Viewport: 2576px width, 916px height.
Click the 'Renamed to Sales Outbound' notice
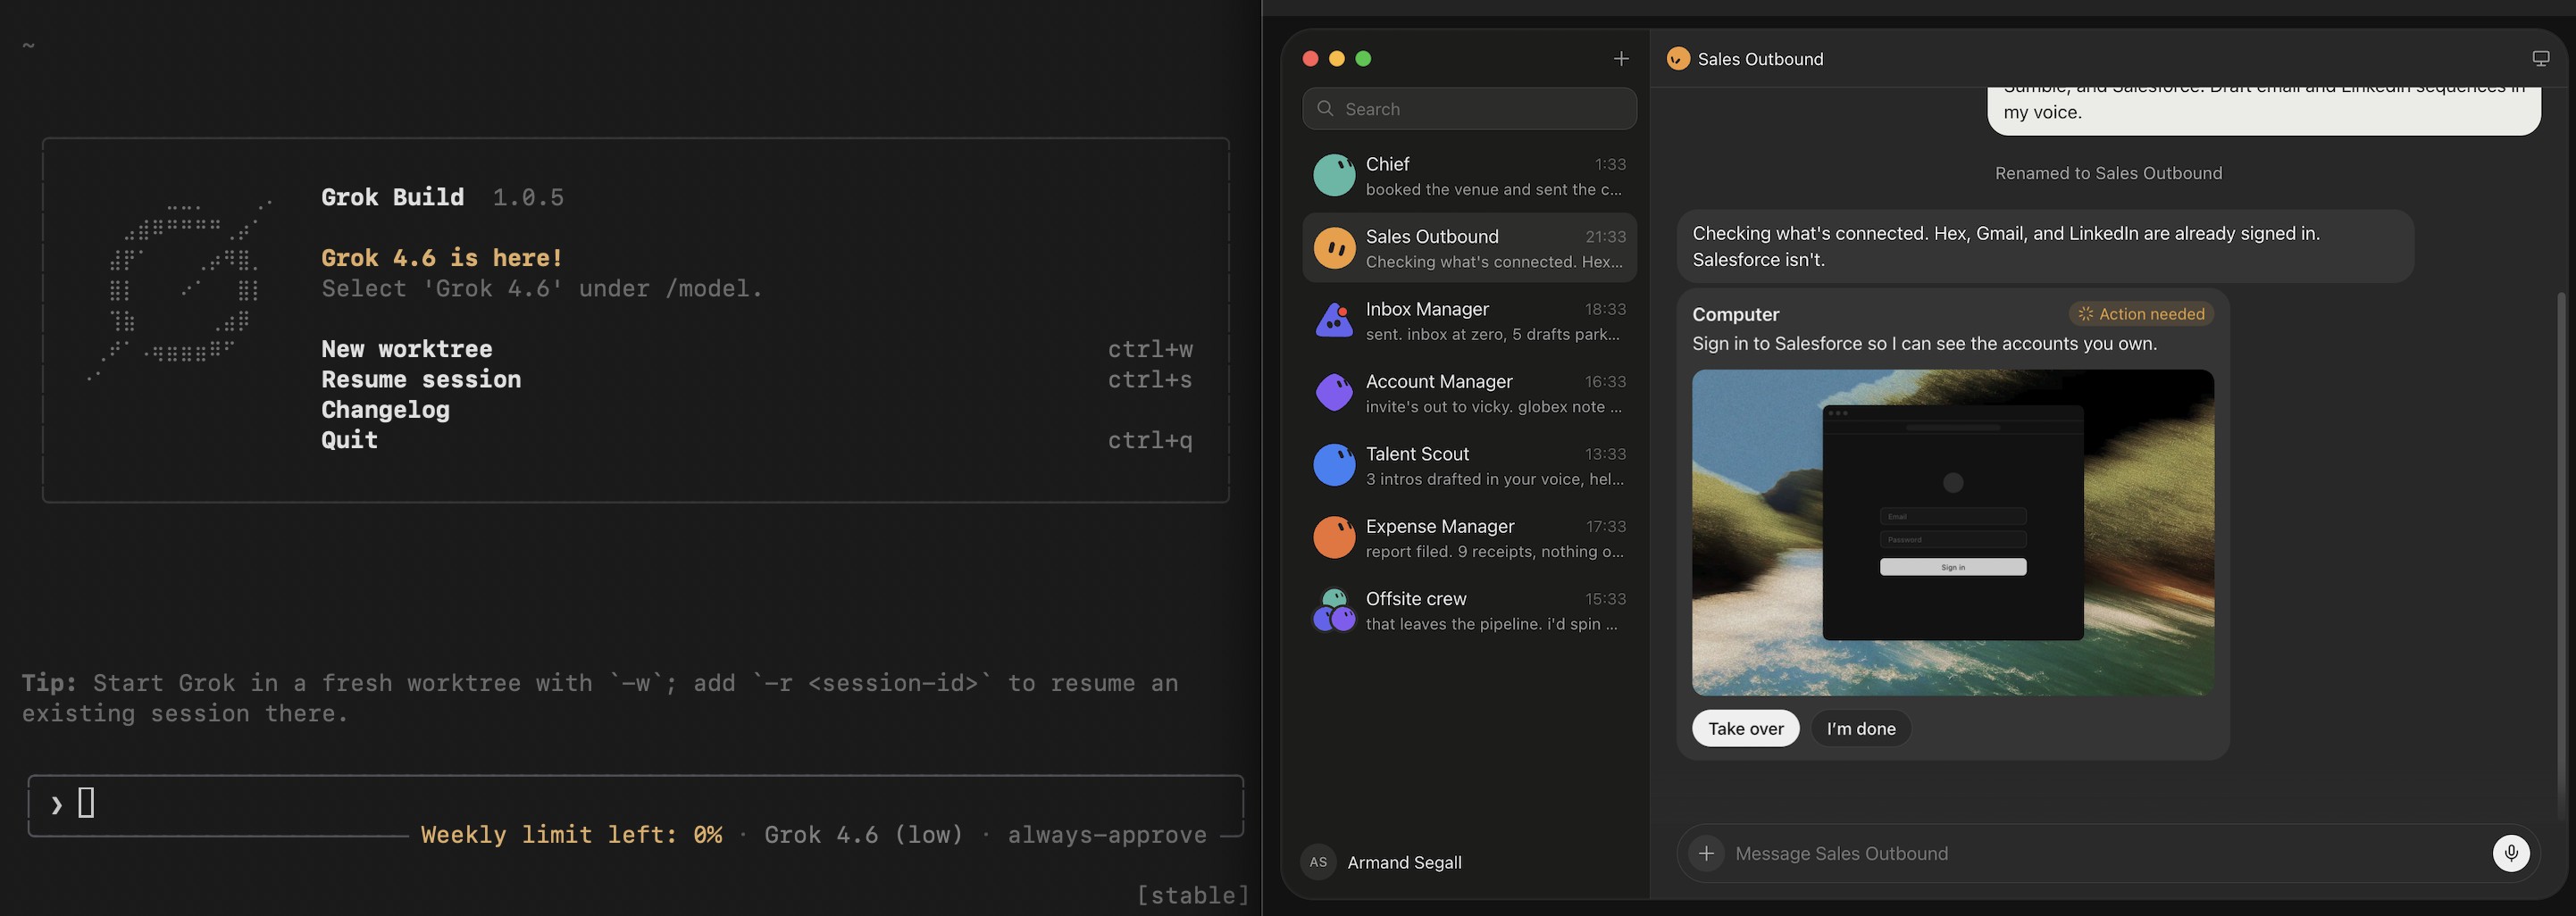click(2108, 173)
